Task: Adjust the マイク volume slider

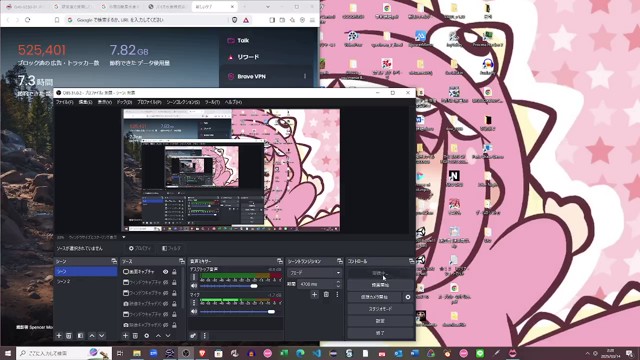Action: [237, 312]
